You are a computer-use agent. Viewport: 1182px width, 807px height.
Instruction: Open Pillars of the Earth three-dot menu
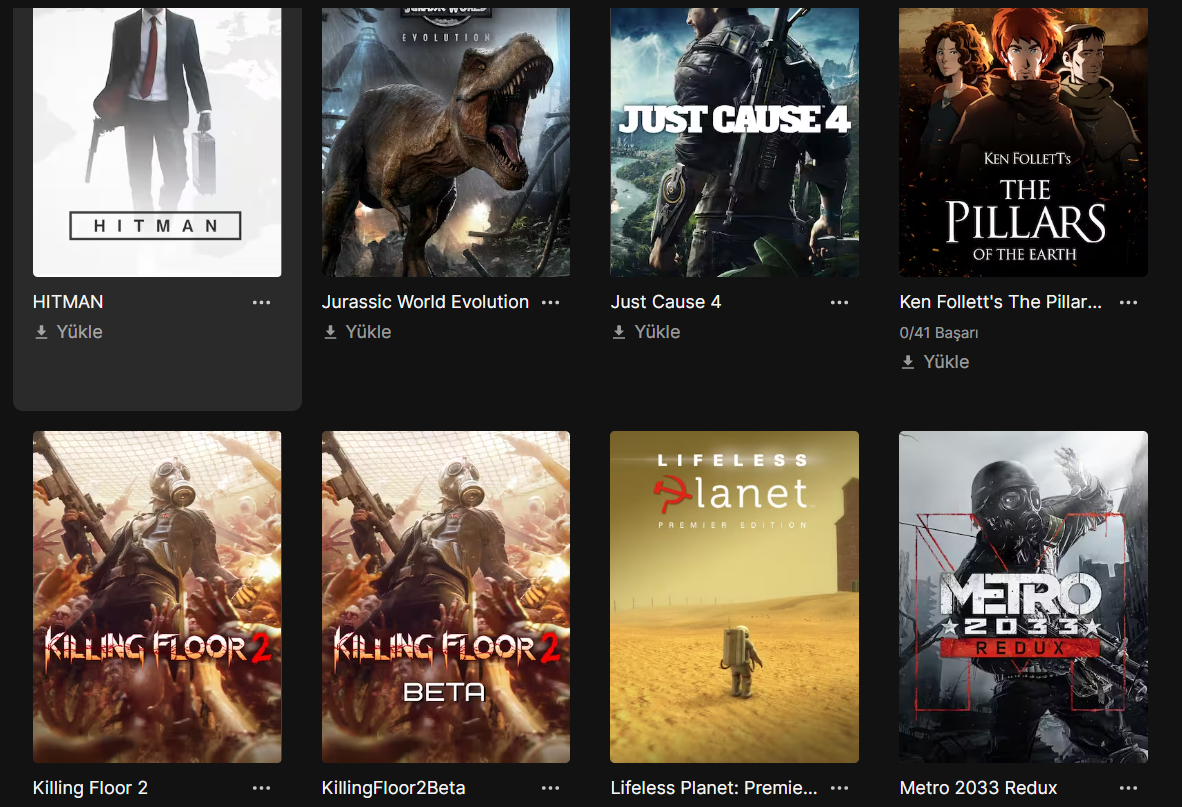[x=1128, y=302]
